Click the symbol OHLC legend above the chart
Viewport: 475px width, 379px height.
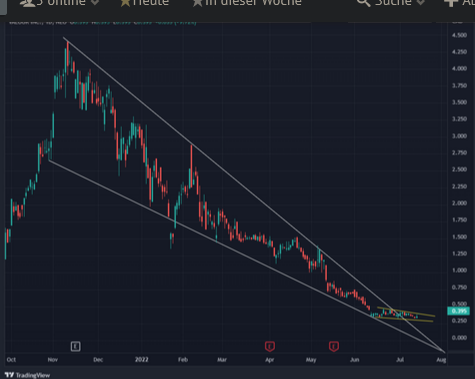pos(103,23)
